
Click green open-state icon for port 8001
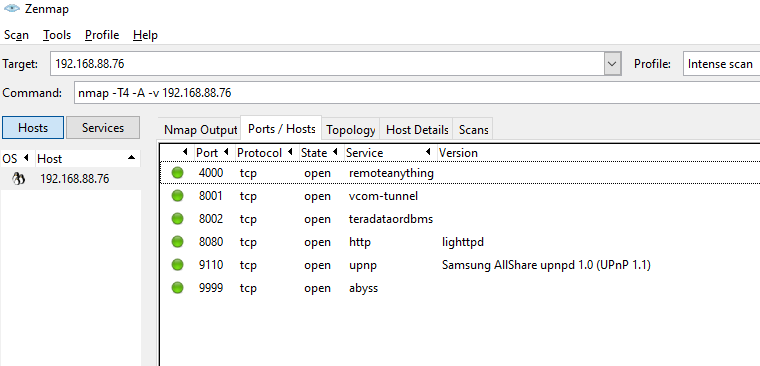178,196
